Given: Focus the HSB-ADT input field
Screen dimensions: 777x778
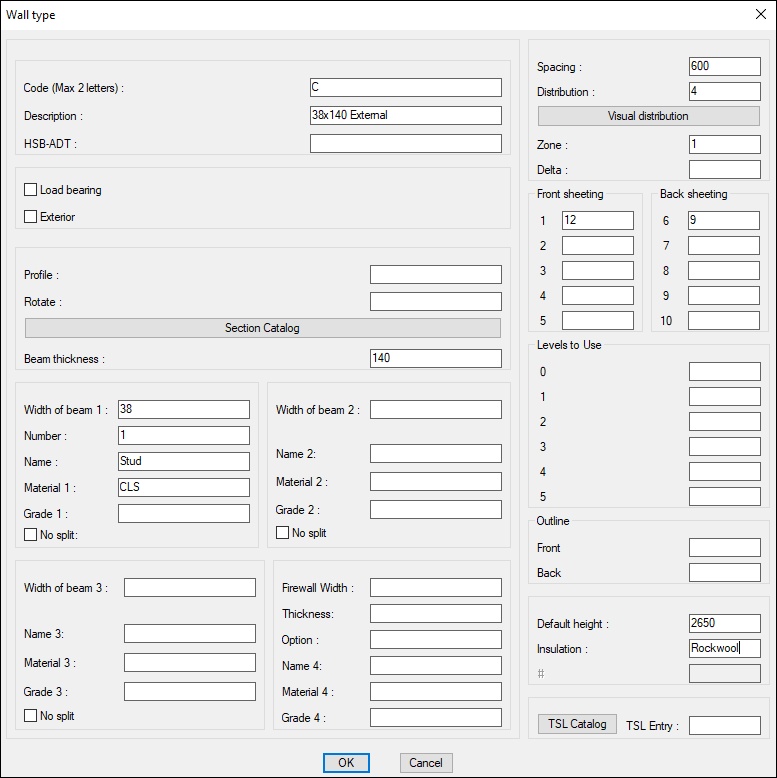Looking at the screenshot, I should click(x=405, y=143).
